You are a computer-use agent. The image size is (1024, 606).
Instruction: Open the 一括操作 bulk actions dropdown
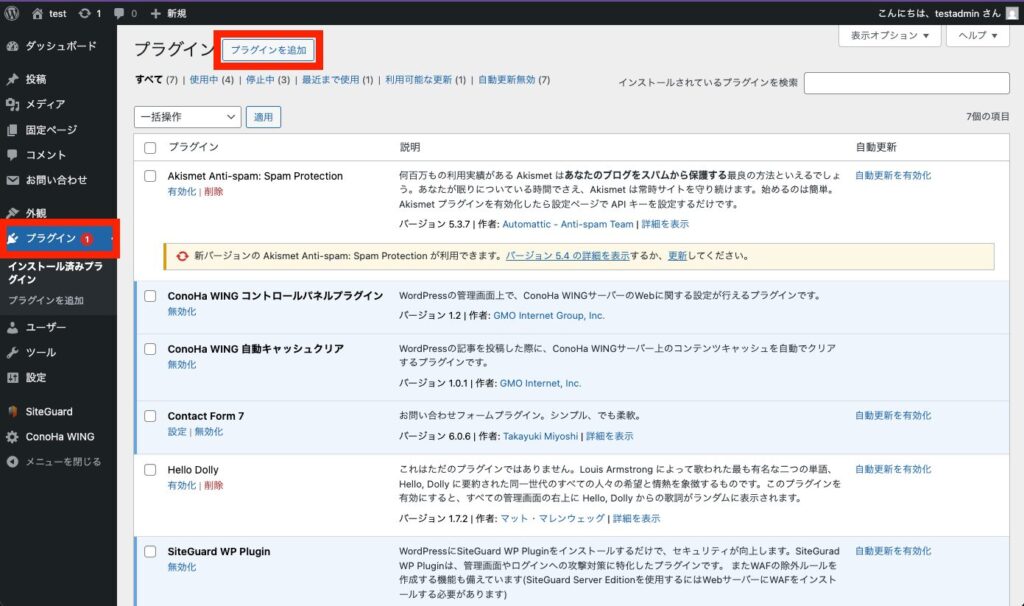187,117
